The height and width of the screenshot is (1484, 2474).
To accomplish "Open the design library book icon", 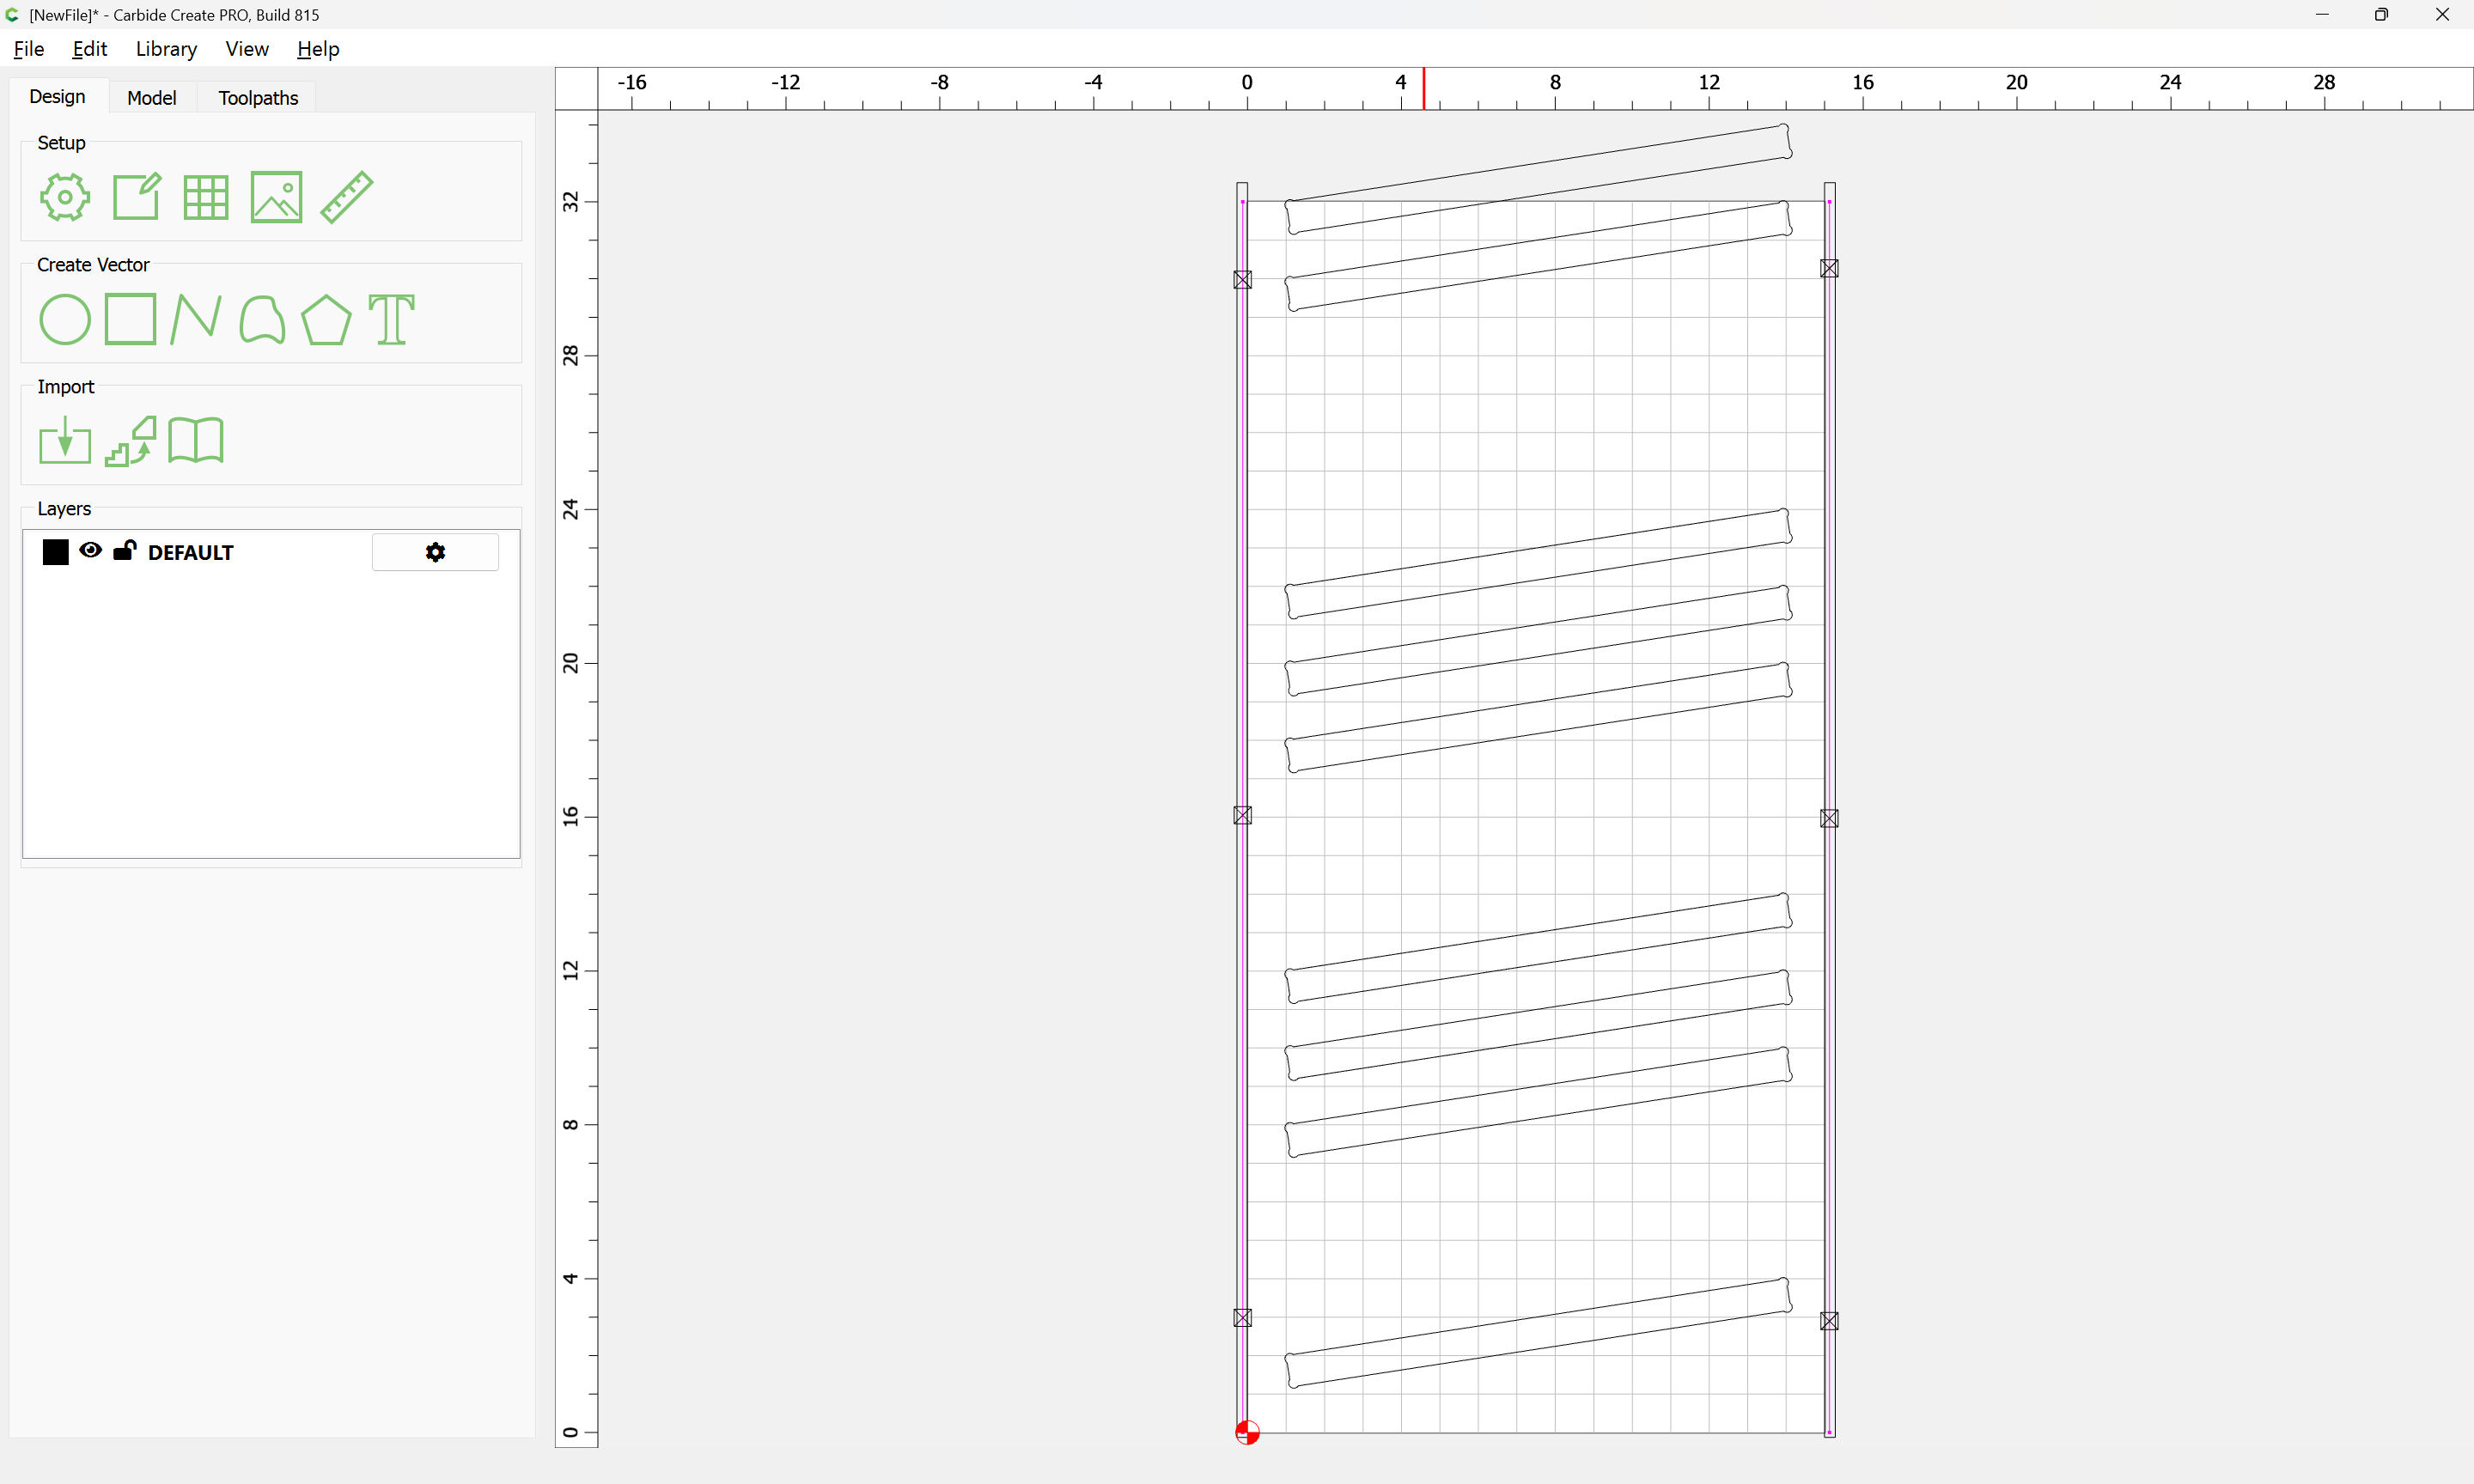I will click(196, 441).
